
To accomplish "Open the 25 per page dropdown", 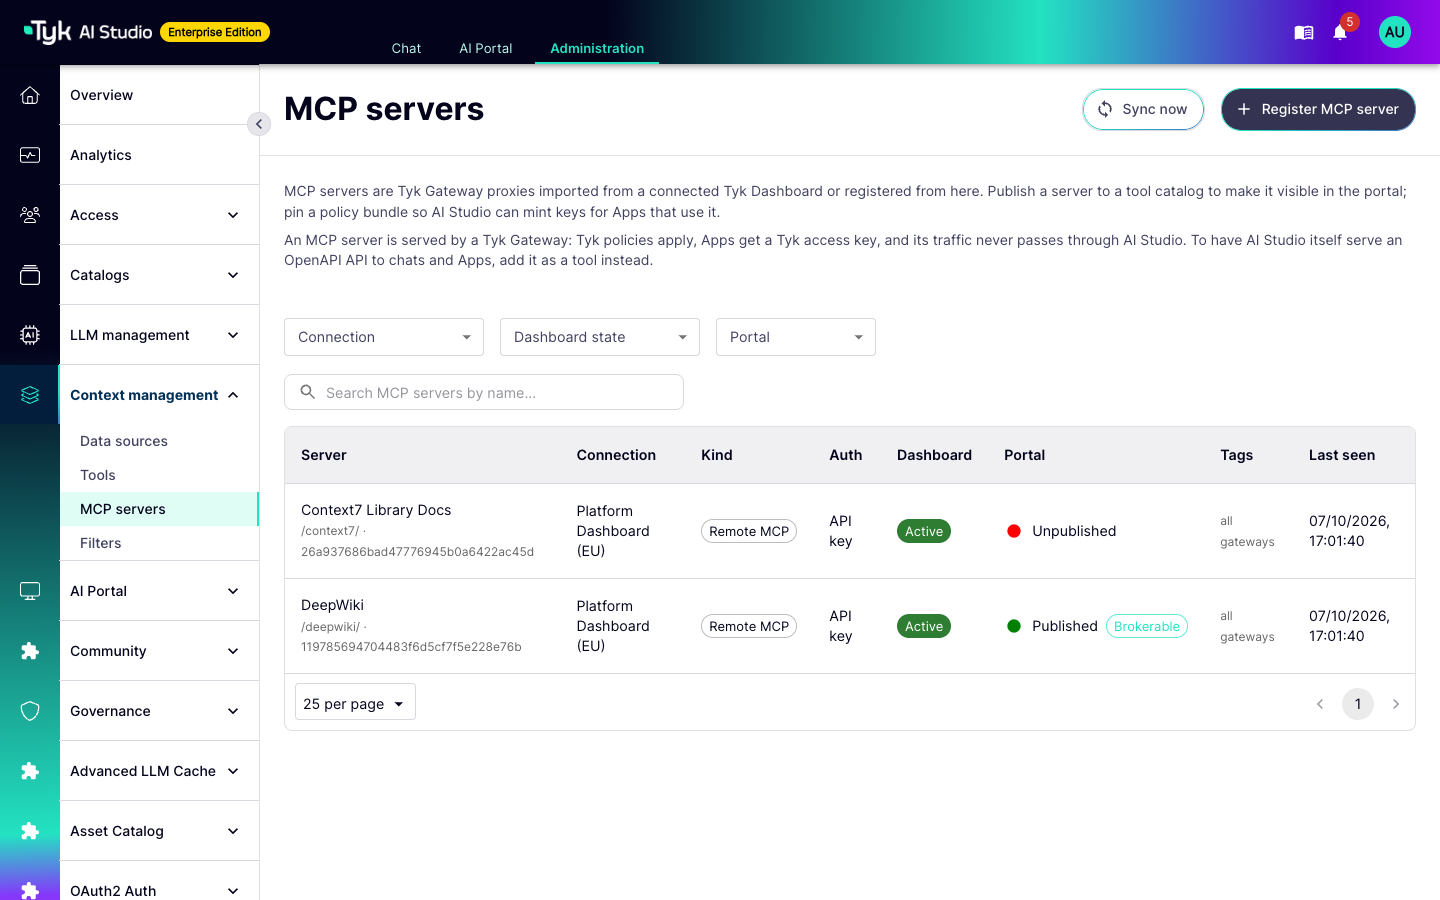I will click(355, 702).
